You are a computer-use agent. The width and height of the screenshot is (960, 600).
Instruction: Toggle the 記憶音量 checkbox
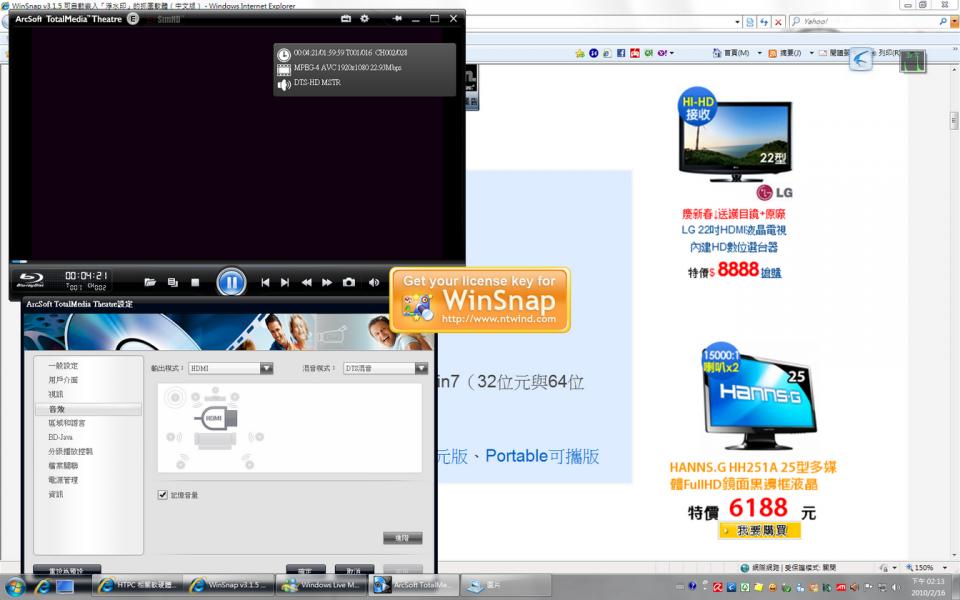pos(162,495)
